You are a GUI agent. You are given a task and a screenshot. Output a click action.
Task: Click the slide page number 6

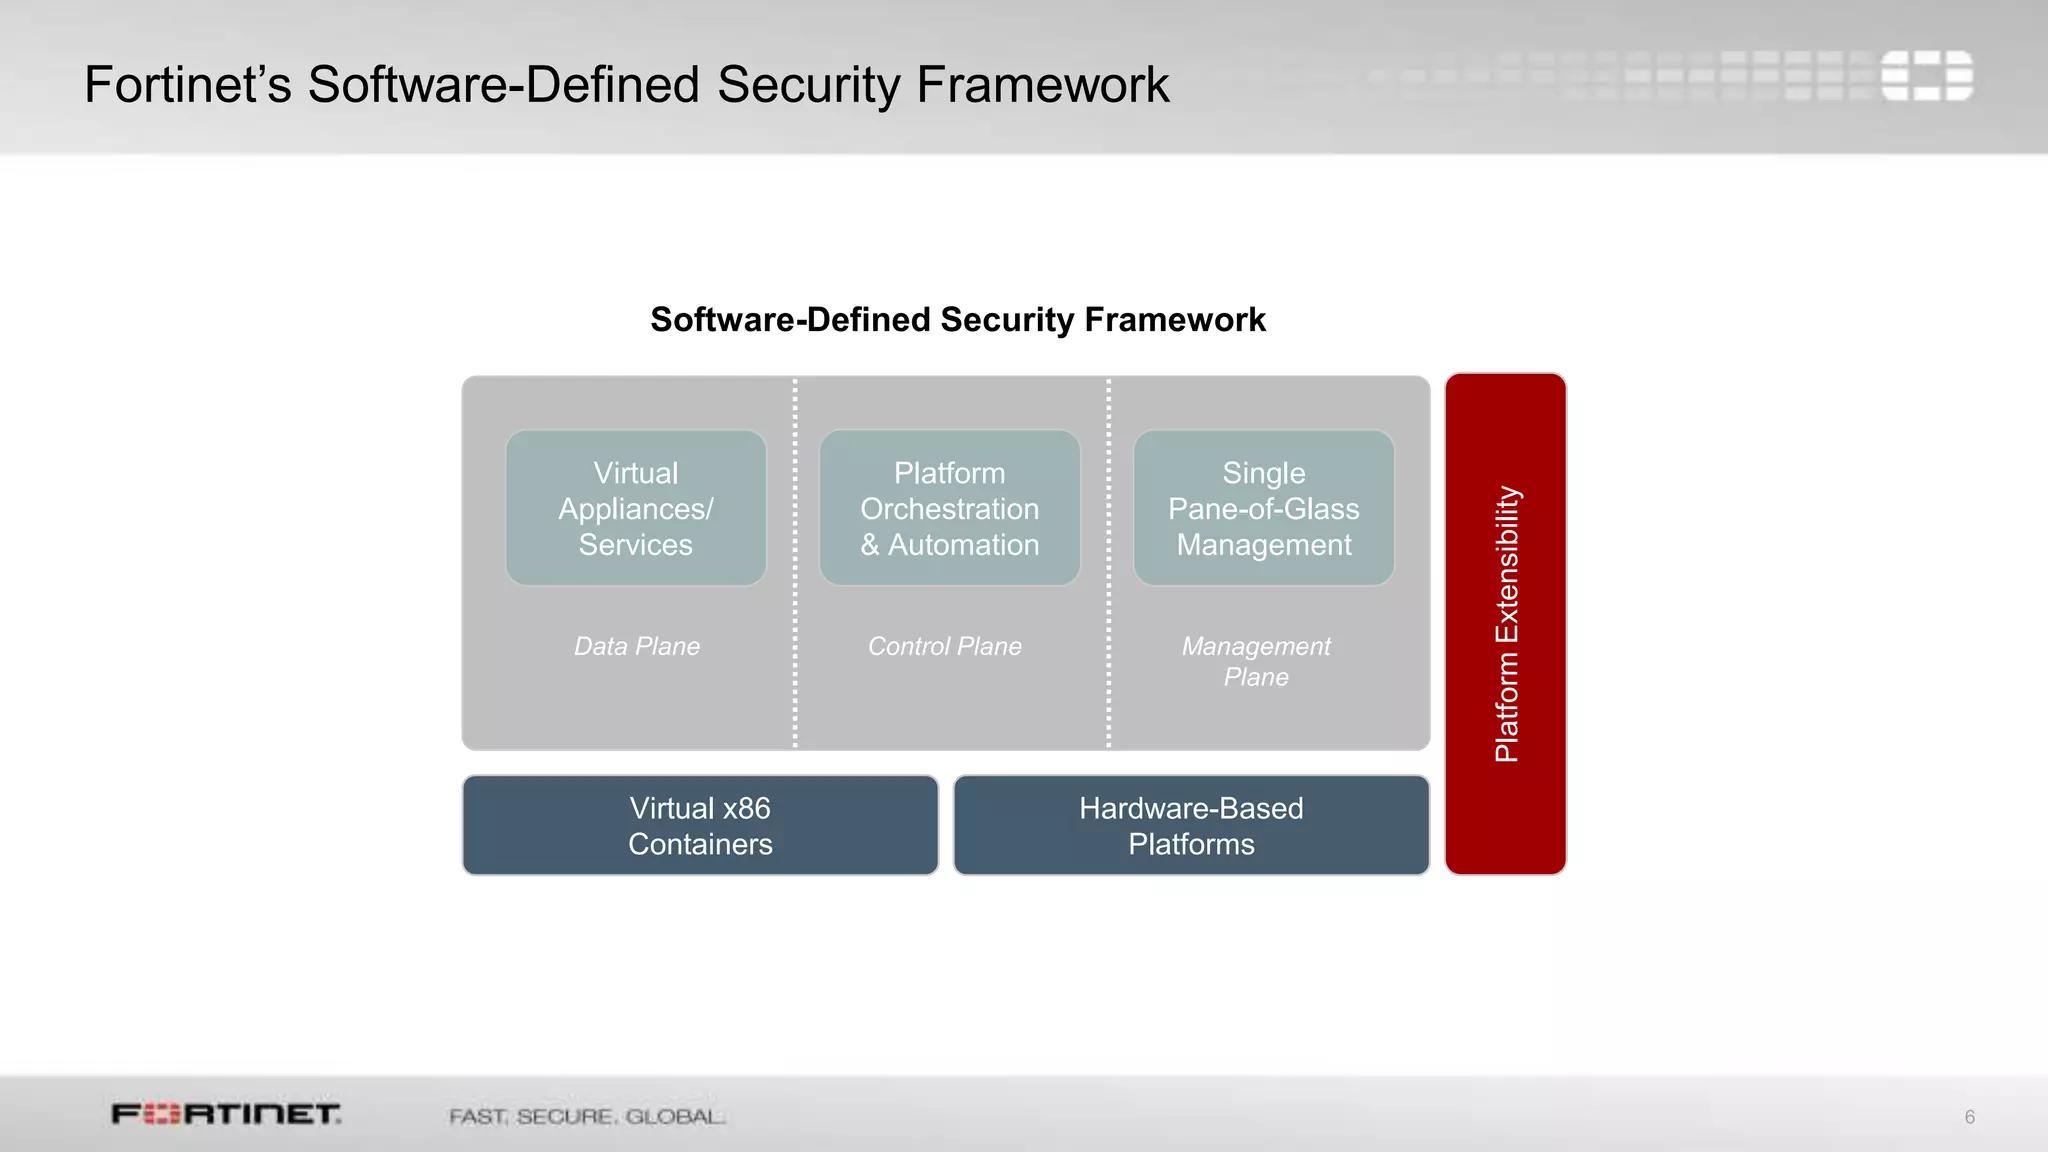point(1969,1117)
